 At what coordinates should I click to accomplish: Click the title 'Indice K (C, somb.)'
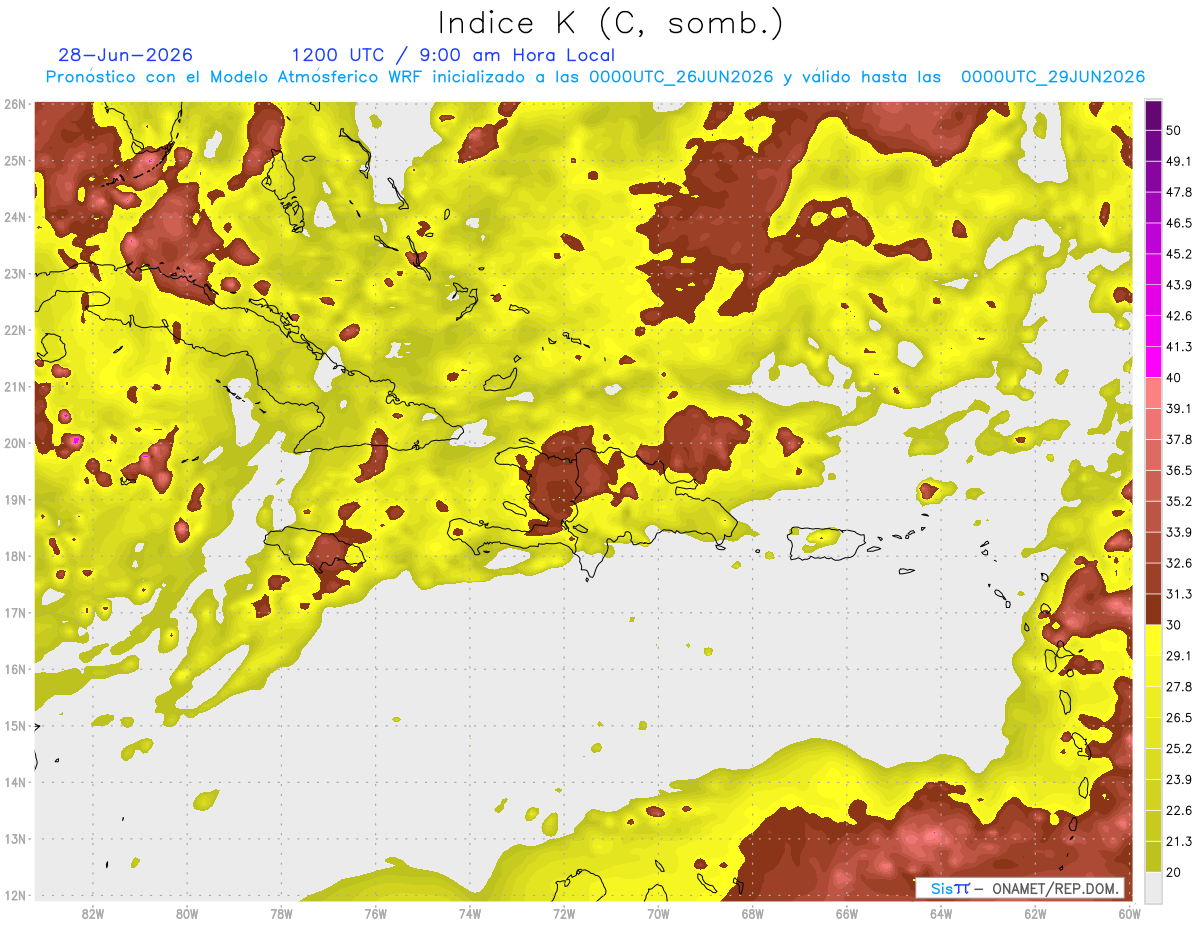pos(610,23)
